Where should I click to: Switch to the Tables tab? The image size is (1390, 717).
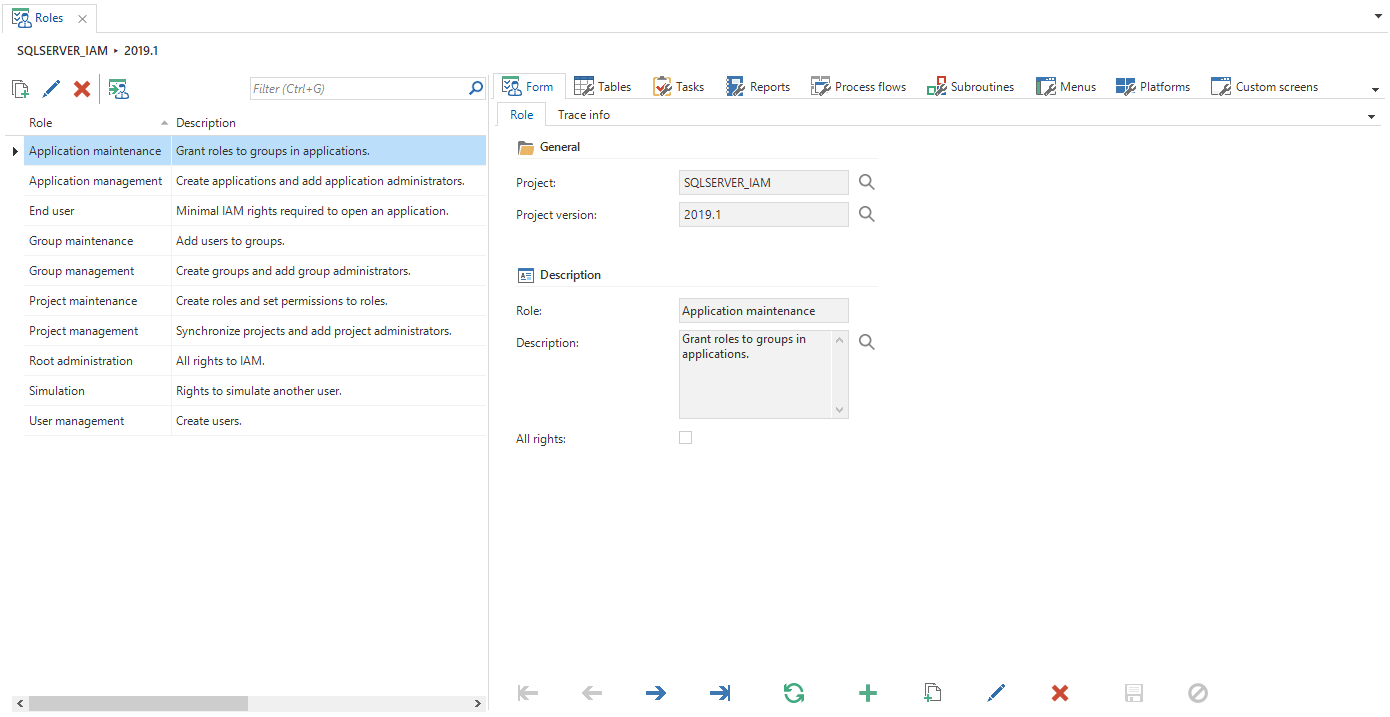[602, 87]
